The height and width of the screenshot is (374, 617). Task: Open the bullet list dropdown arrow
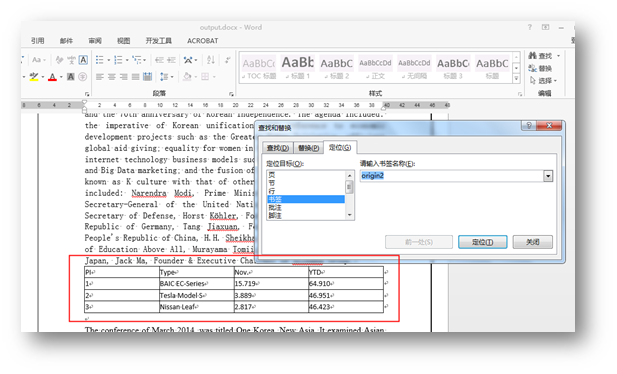109,60
